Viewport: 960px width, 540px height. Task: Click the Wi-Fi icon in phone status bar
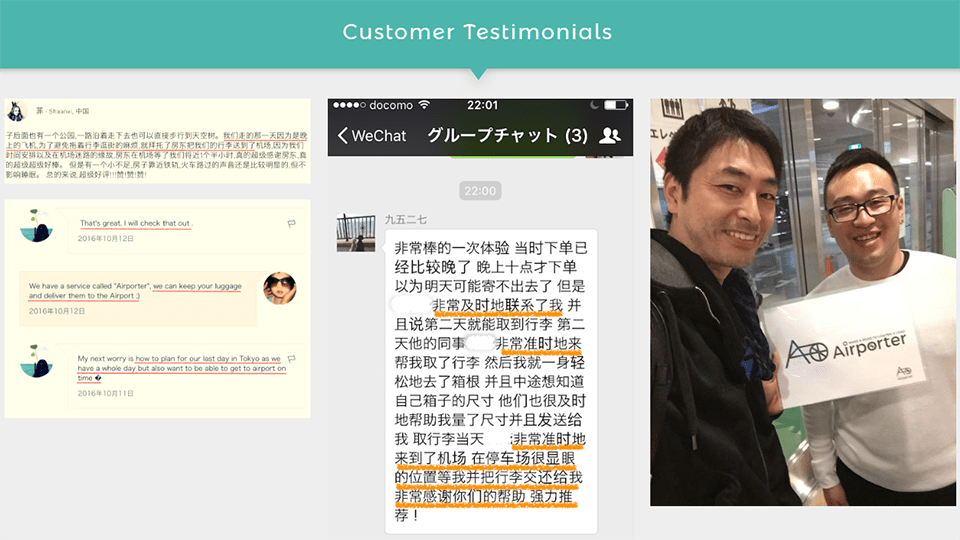pos(424,105)
